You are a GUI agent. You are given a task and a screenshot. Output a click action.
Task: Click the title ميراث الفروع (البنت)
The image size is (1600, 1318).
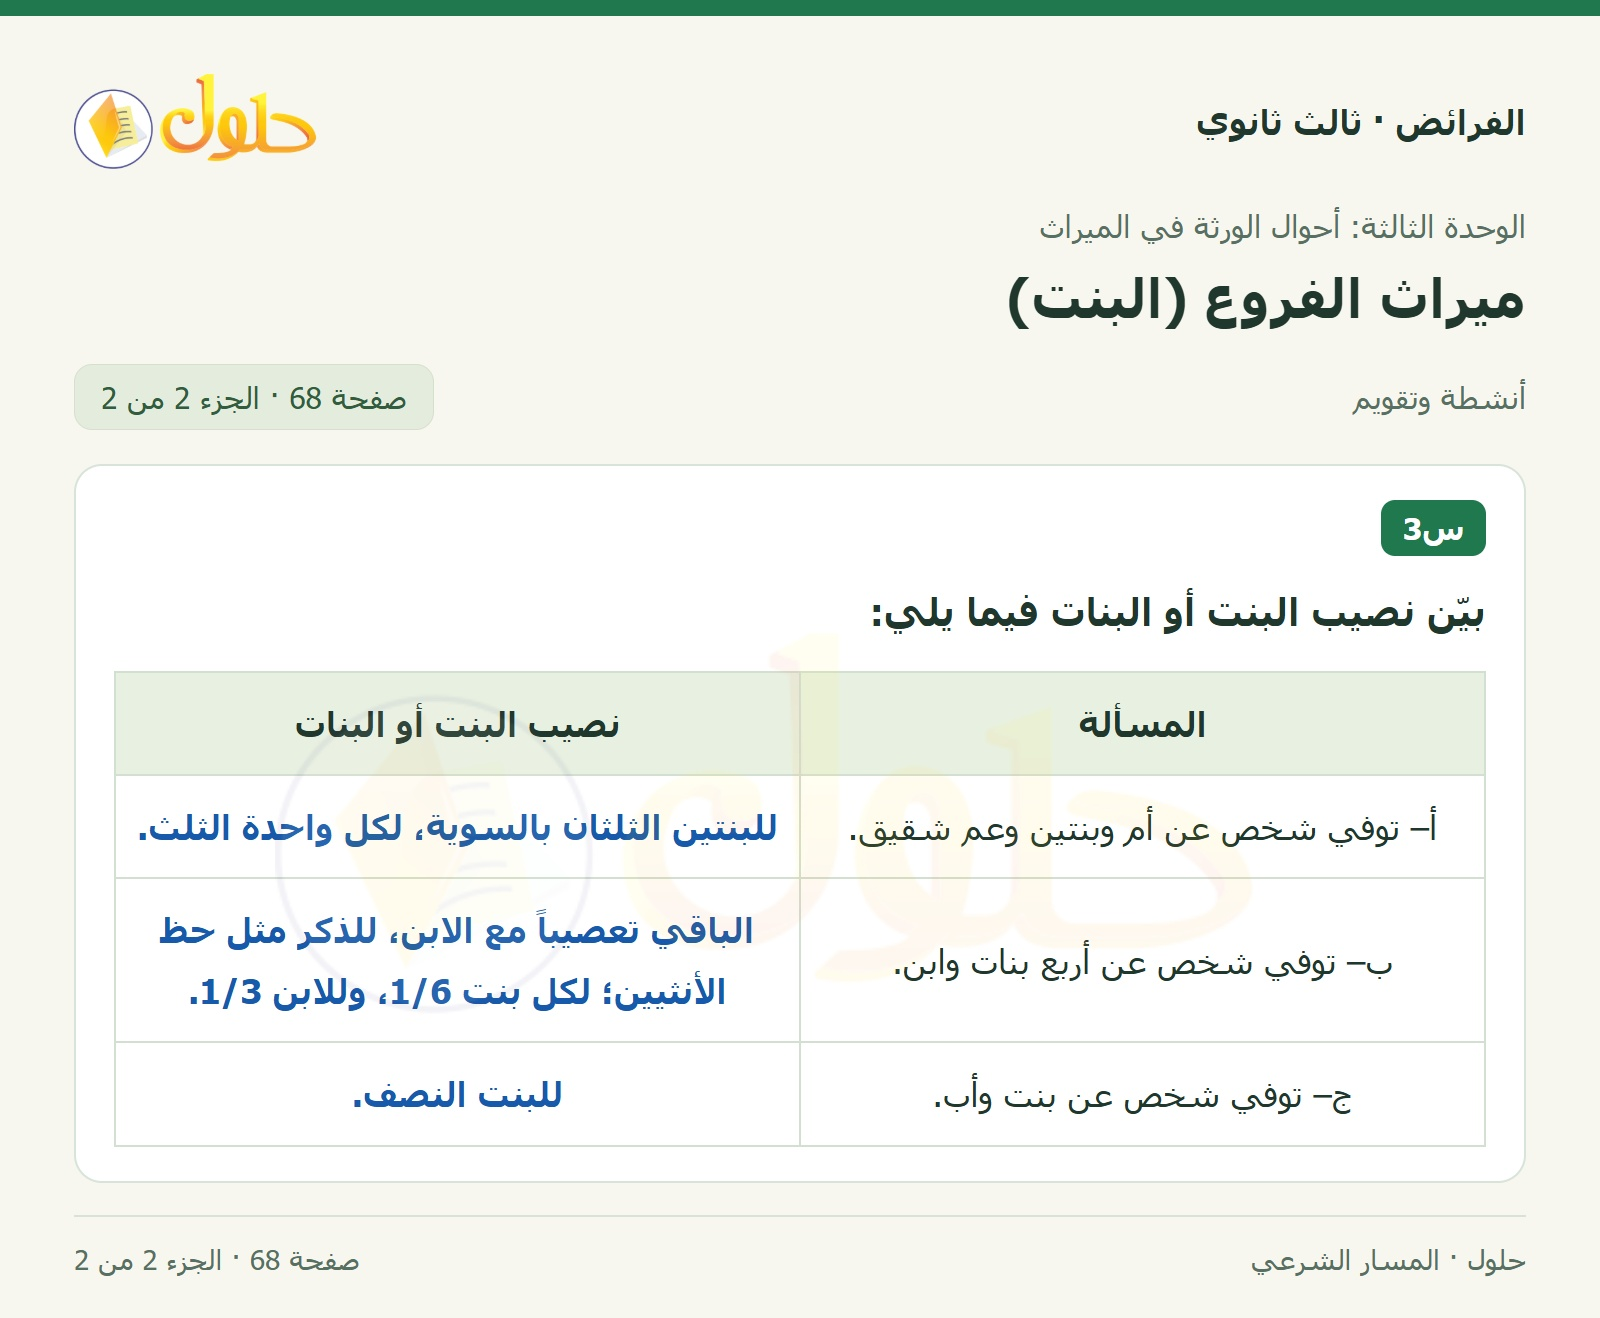point(1266,300)
